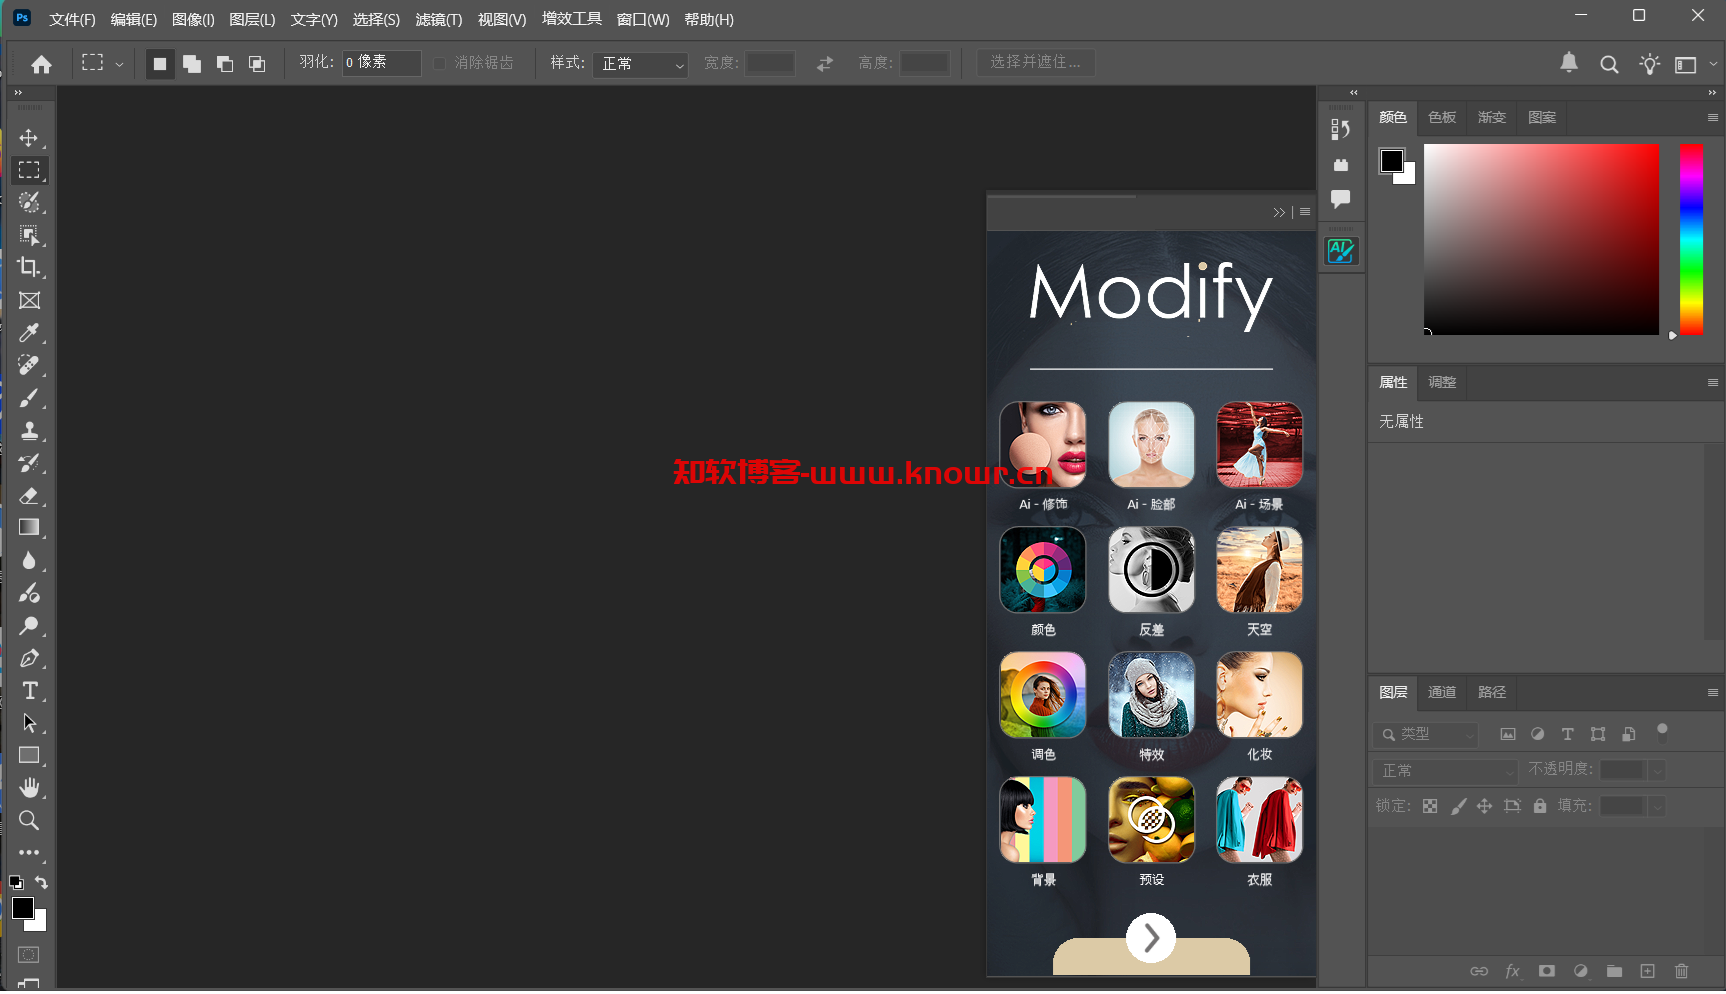Select the Frame tool
1726x994 pixels.
click(29, 300)
